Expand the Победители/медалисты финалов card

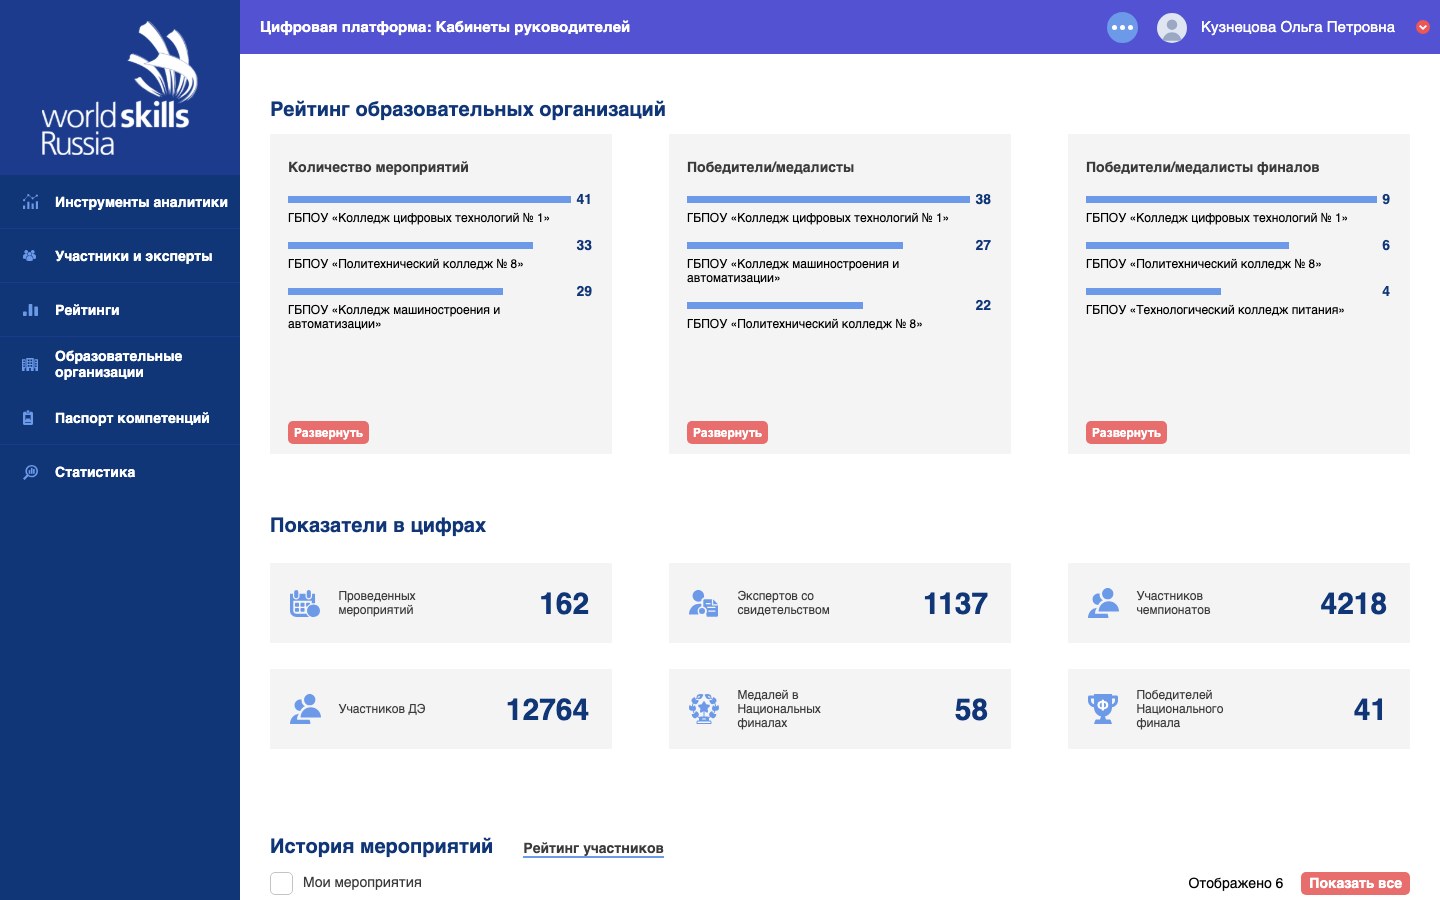tap(1126, 433)
